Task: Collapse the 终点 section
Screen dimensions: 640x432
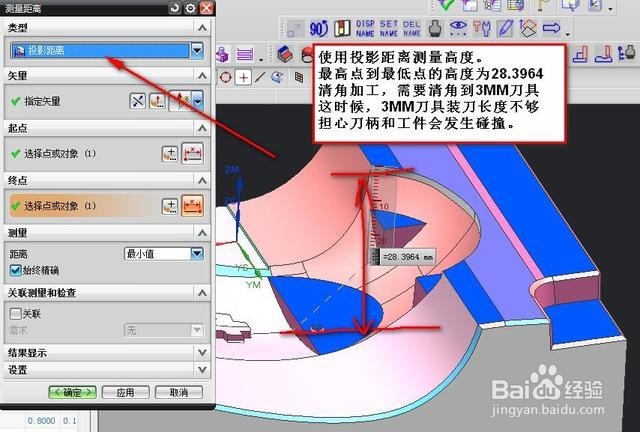Action: [x=202, y=180]
